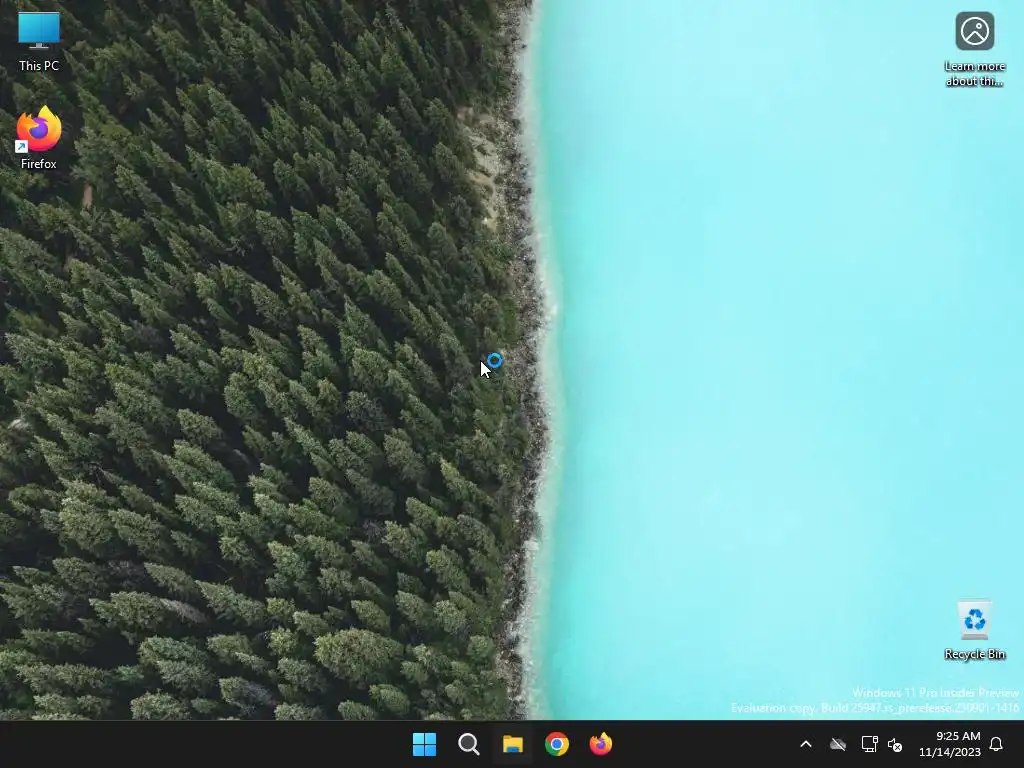This screenshot has width=1024, height=768.
Task: Launch Google Chrome from the taskbar
Action: tap(556, 744)
